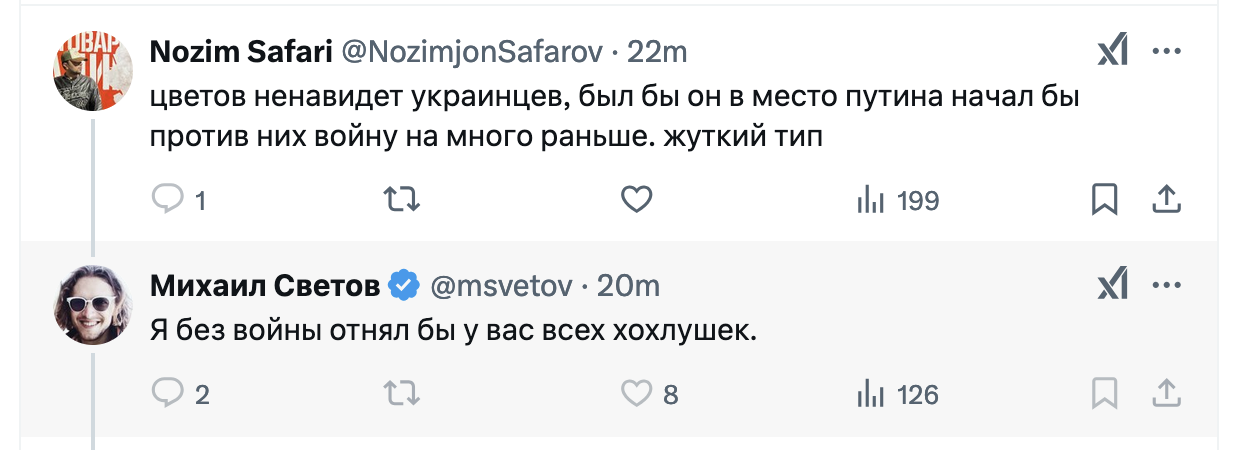Viewport: 1234px width, 450px height.
Task: Click the @NozimjonSafarov handle link
Action: click(x=472, y=52)
